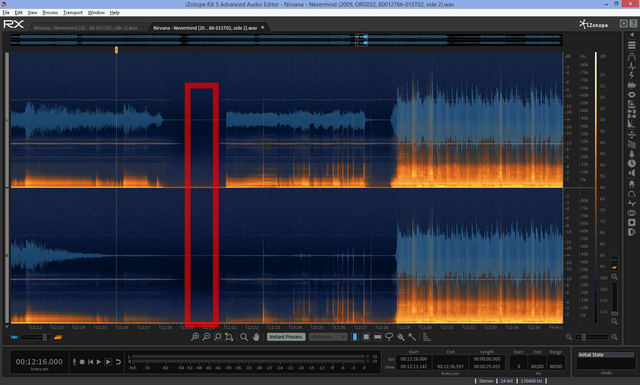Viewport: 640px width, 385px height.
Task: Toggle the harmonics selection icon
Action: pos(427,337)
